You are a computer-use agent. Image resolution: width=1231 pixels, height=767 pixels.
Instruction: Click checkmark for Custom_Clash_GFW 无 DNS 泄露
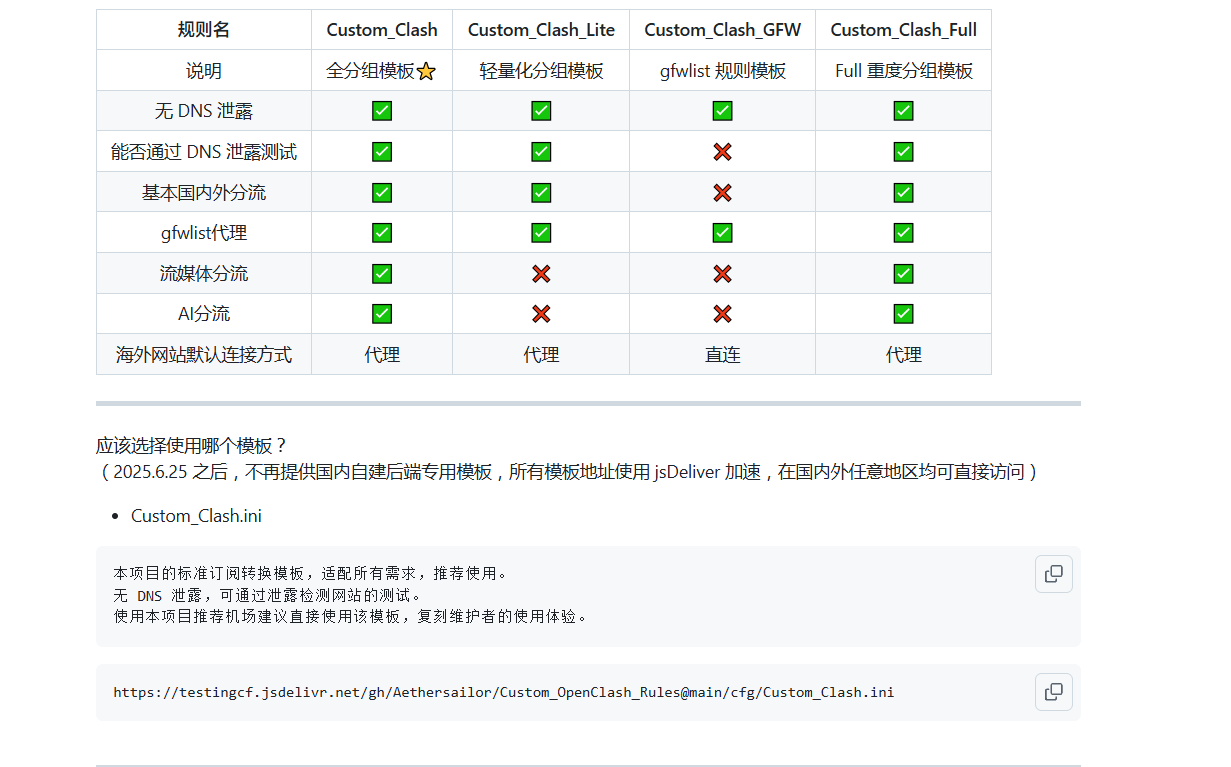(722, 111)
